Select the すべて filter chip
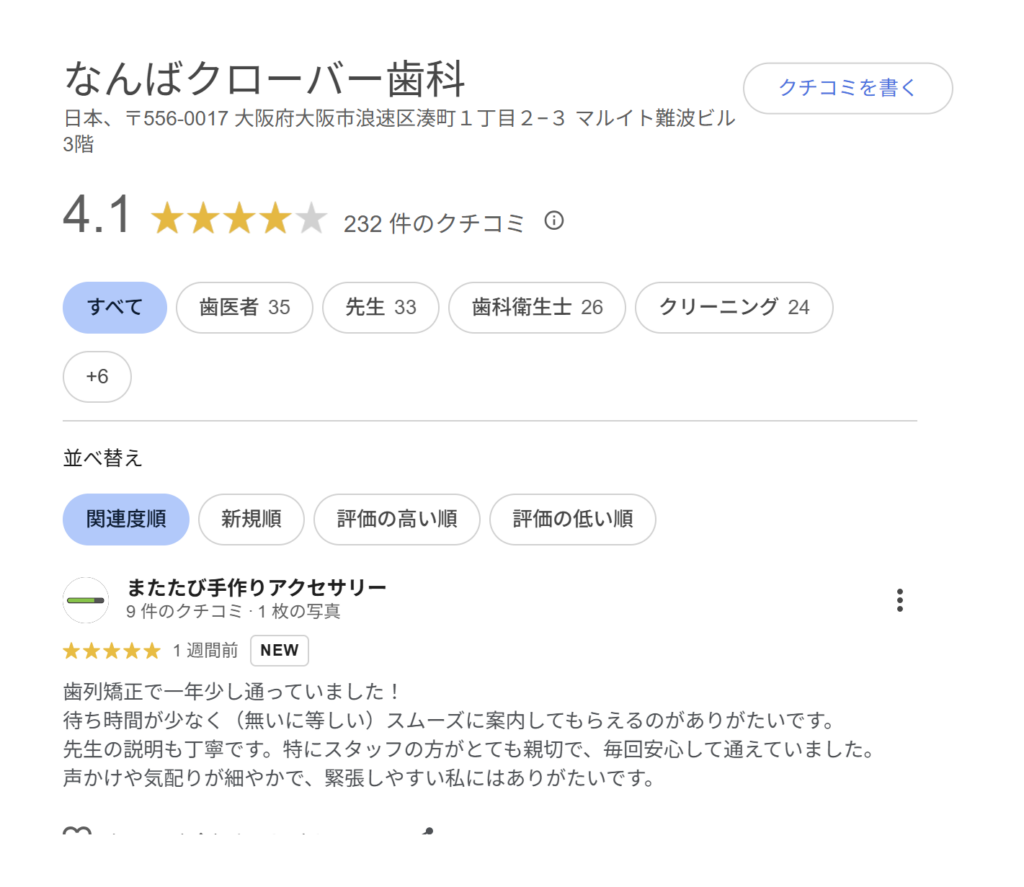This screenshot has height=887, width=1024. pyautogui.click(x=115, y=307)
